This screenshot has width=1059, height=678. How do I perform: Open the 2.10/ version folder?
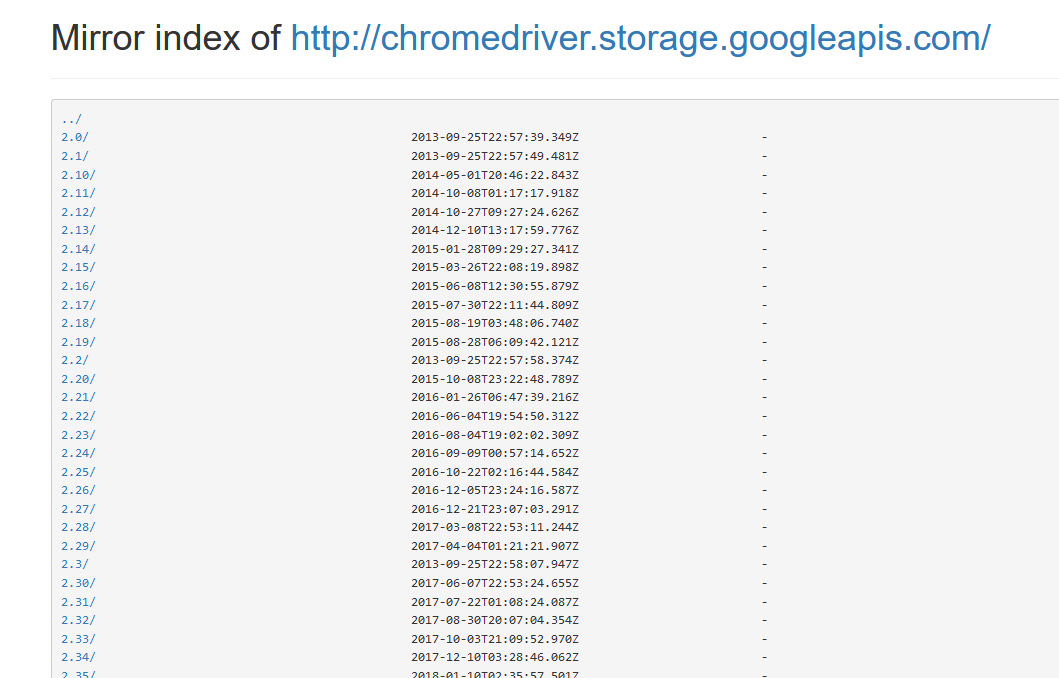tap(71, 174)
